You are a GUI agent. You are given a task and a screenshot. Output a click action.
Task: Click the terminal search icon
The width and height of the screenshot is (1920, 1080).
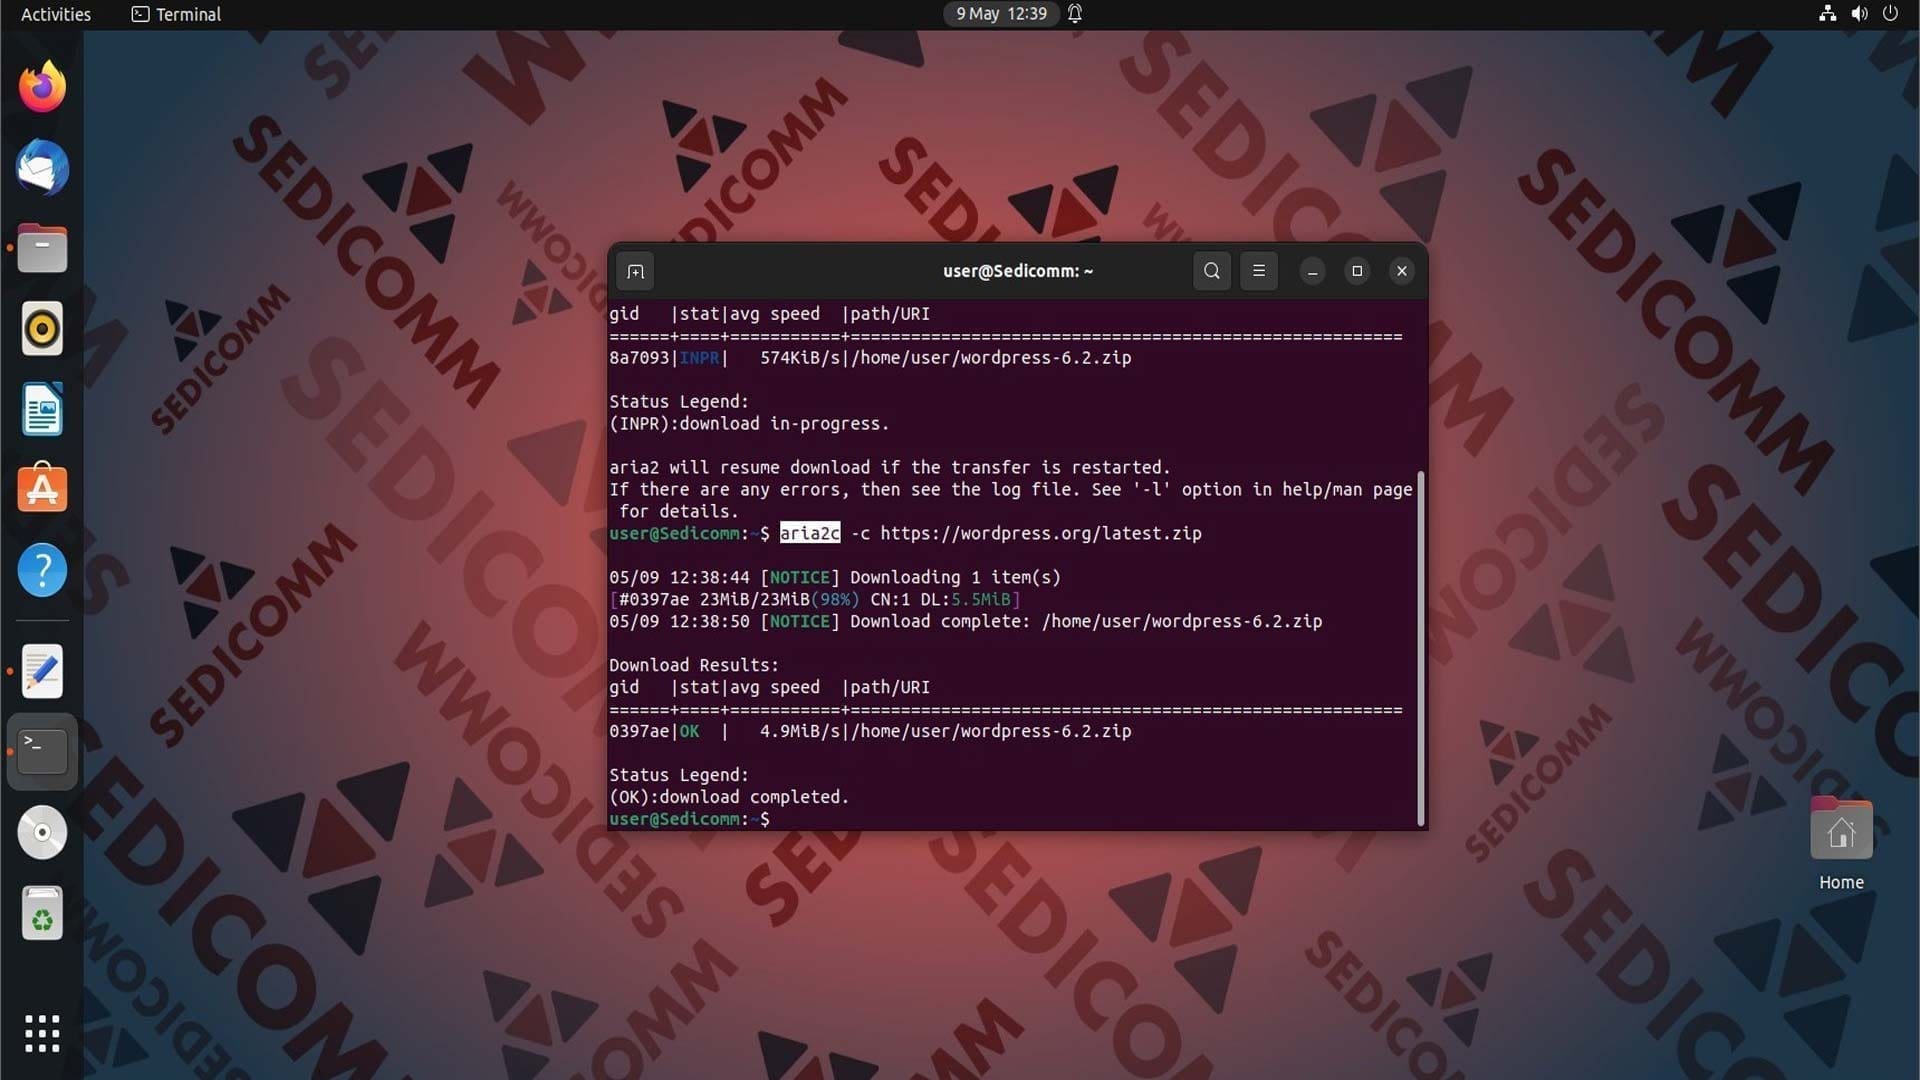(x=1211, y=271)
